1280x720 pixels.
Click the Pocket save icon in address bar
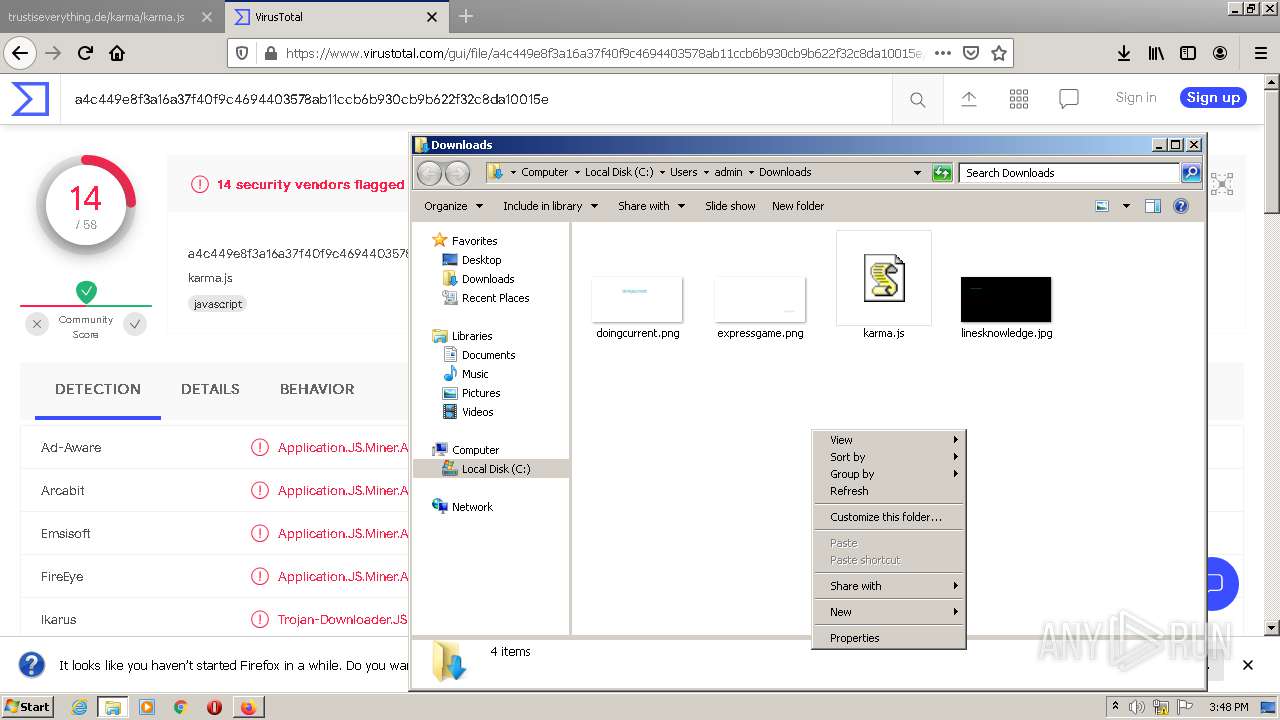(970, 53)
